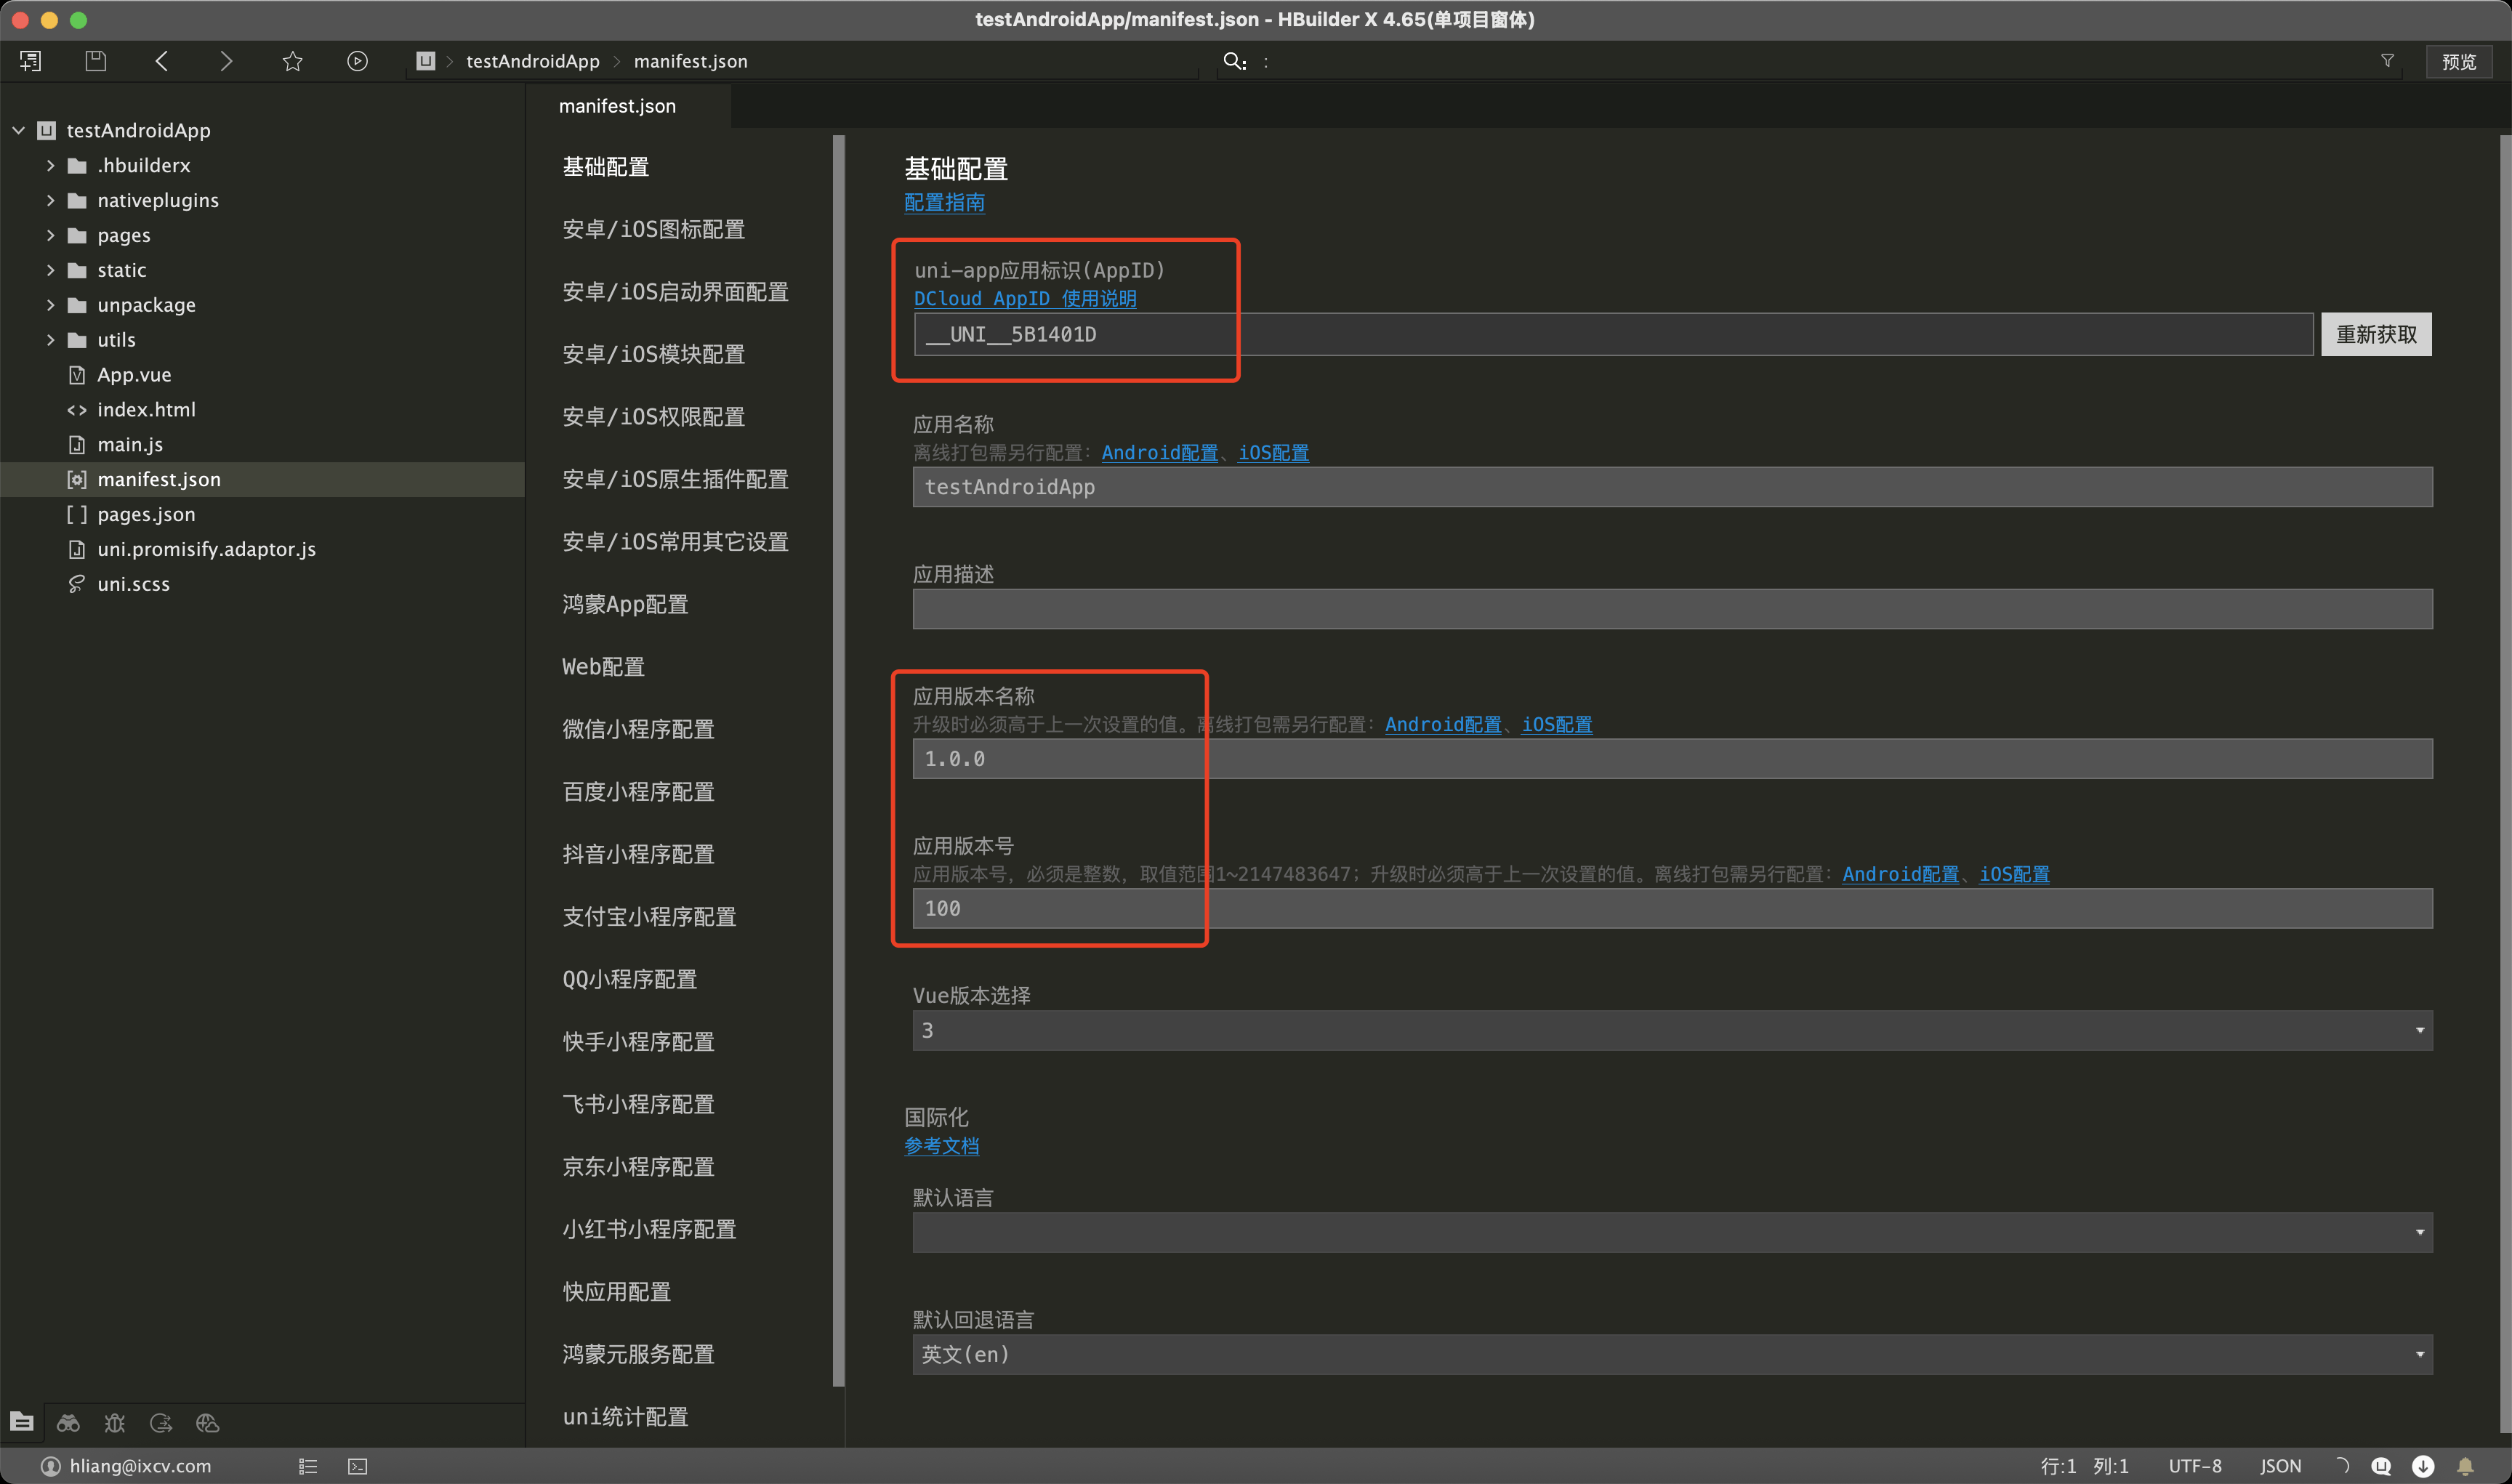Select 微信小程序配置 section
2512x1484 pixels.
(x=638, y=729)
